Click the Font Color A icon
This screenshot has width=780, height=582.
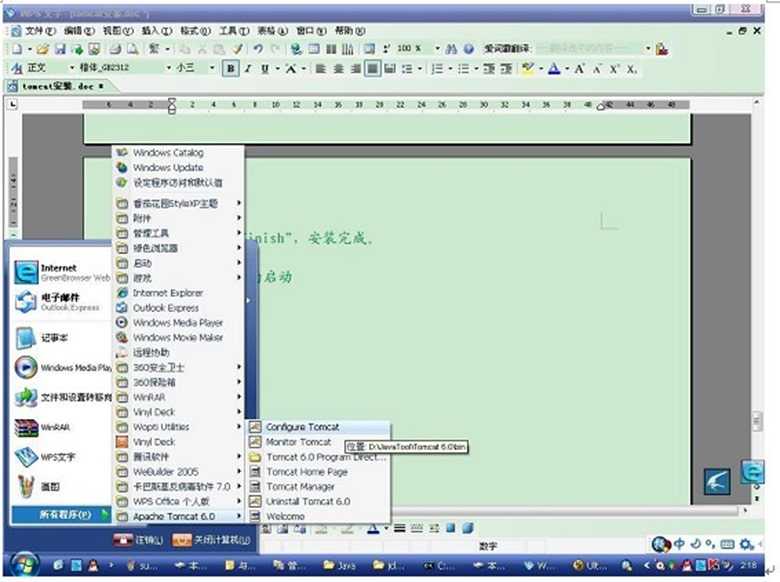pos(554,69)
